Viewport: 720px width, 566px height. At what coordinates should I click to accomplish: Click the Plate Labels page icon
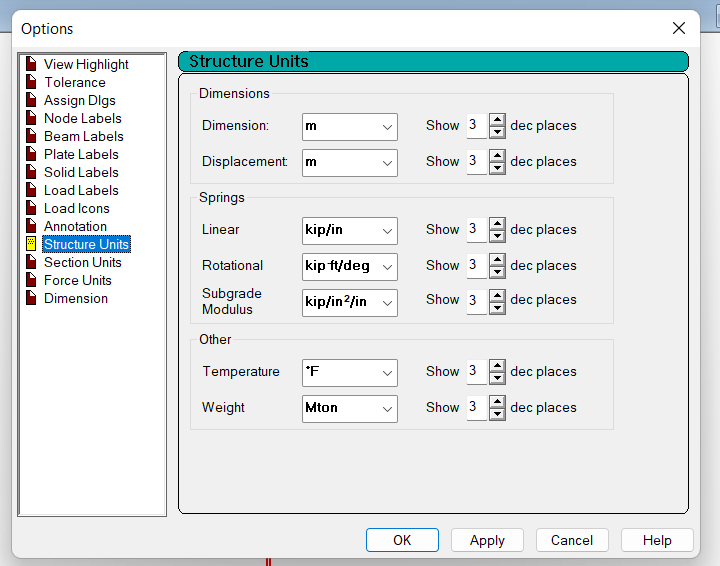(x=31, y=153)
